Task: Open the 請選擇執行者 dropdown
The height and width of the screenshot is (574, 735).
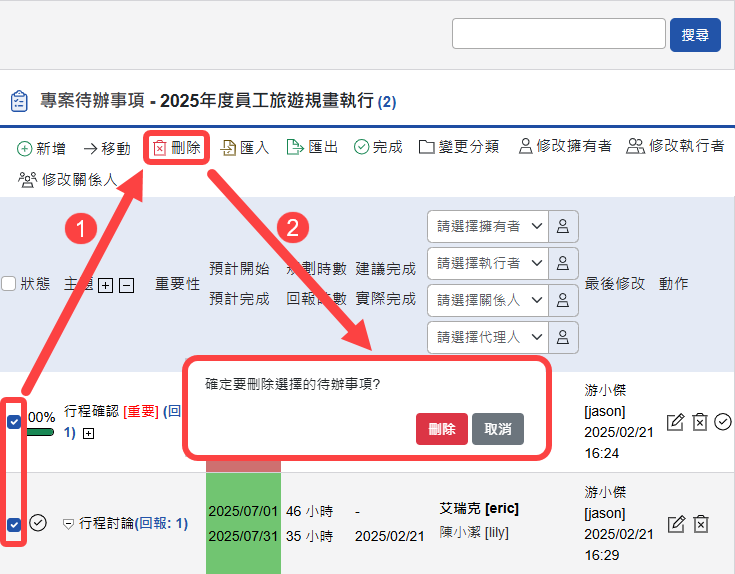Action: 487,263
